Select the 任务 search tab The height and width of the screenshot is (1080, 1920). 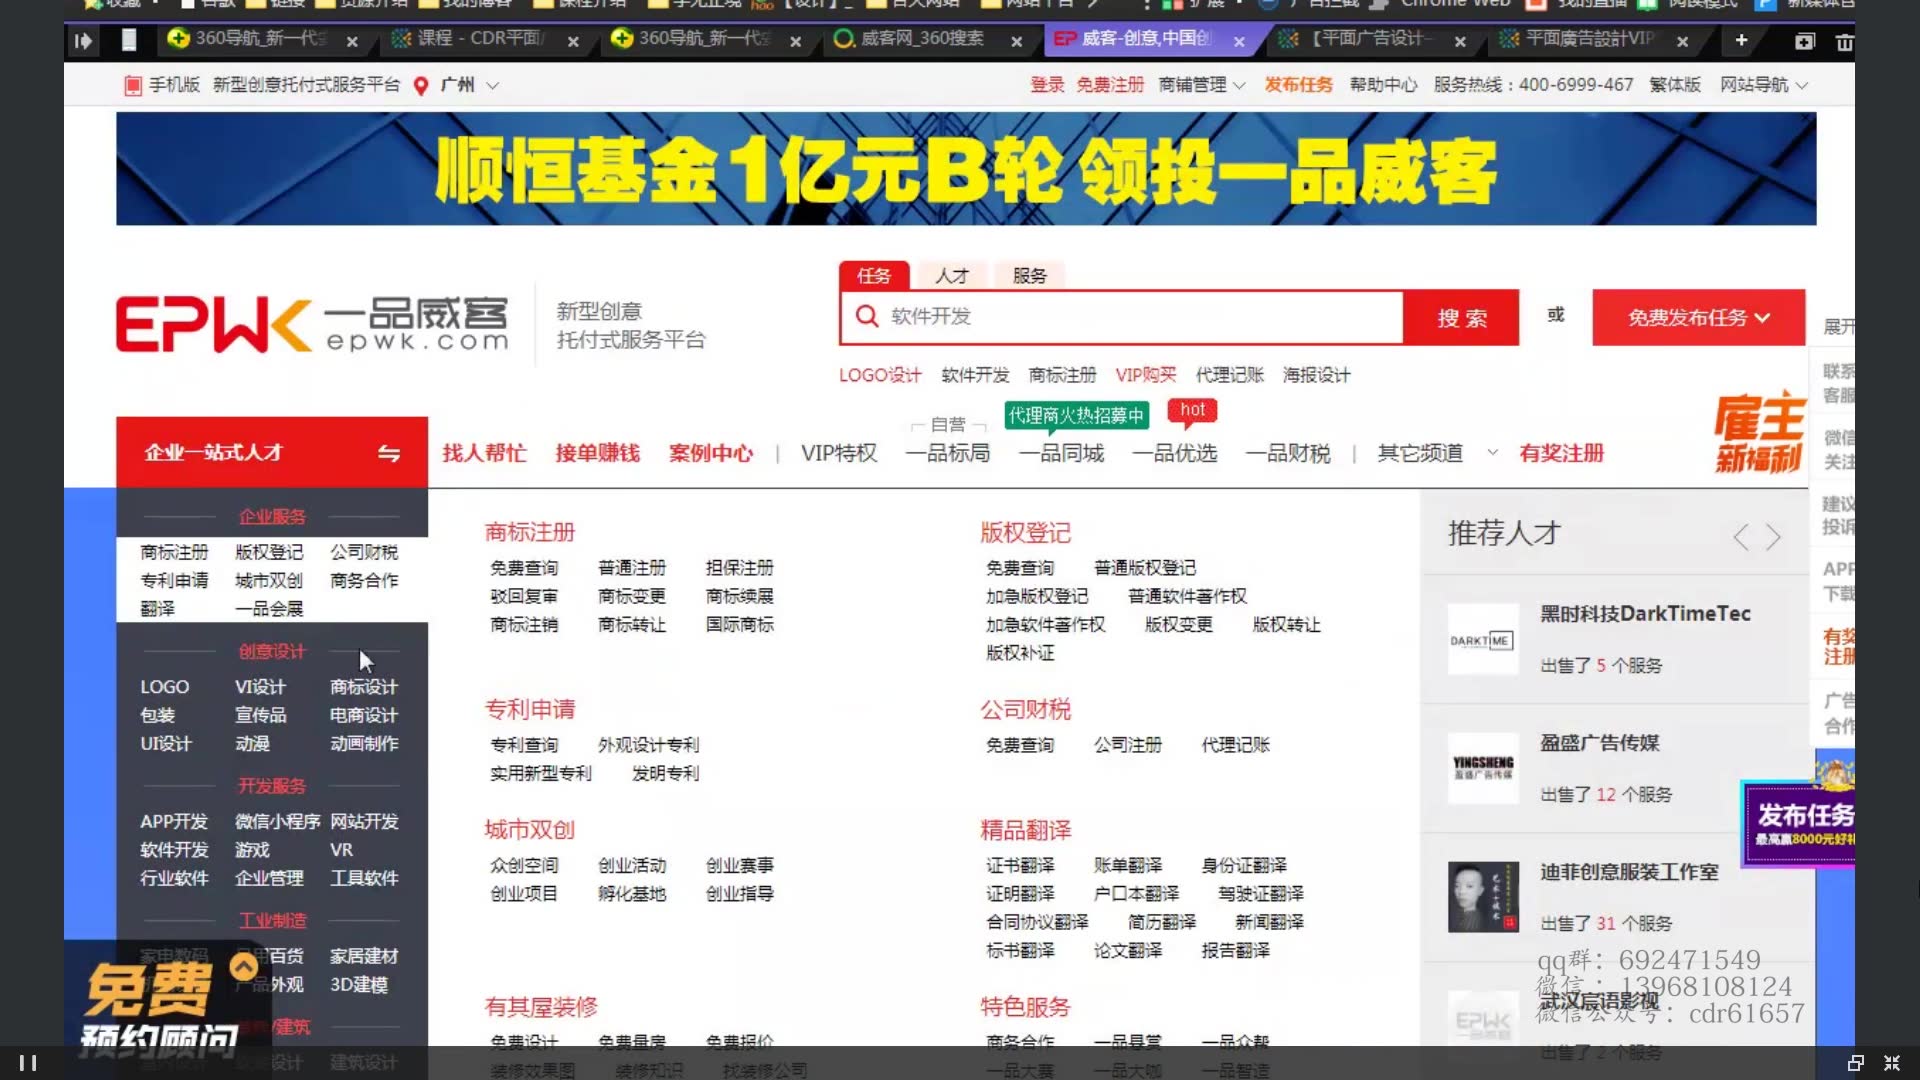tap(874, 275)
